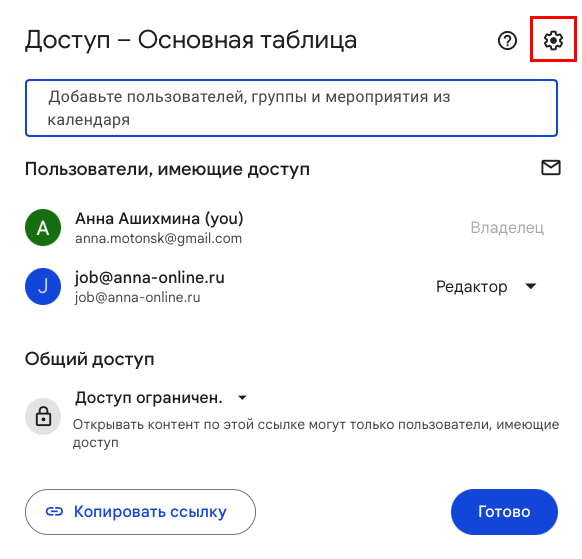
Task: Select the job@anna-online.ru user name
Action: pos(150,277)
